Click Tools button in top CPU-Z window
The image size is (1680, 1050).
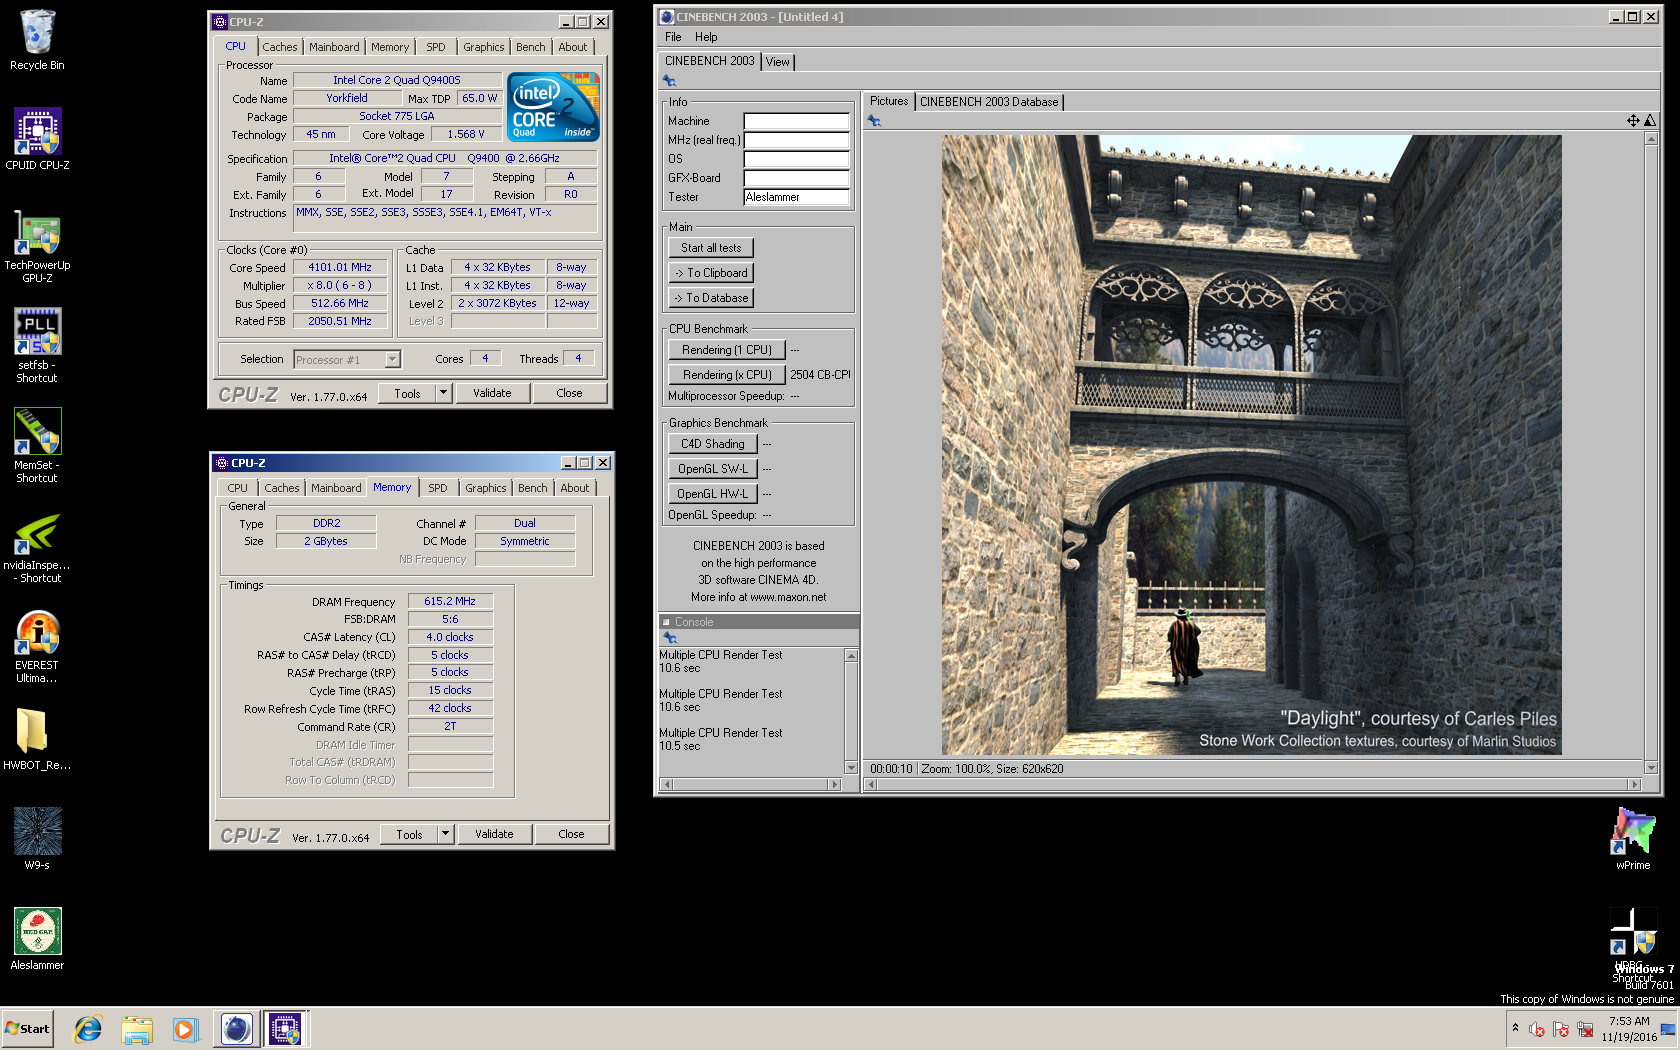point(408,393)
